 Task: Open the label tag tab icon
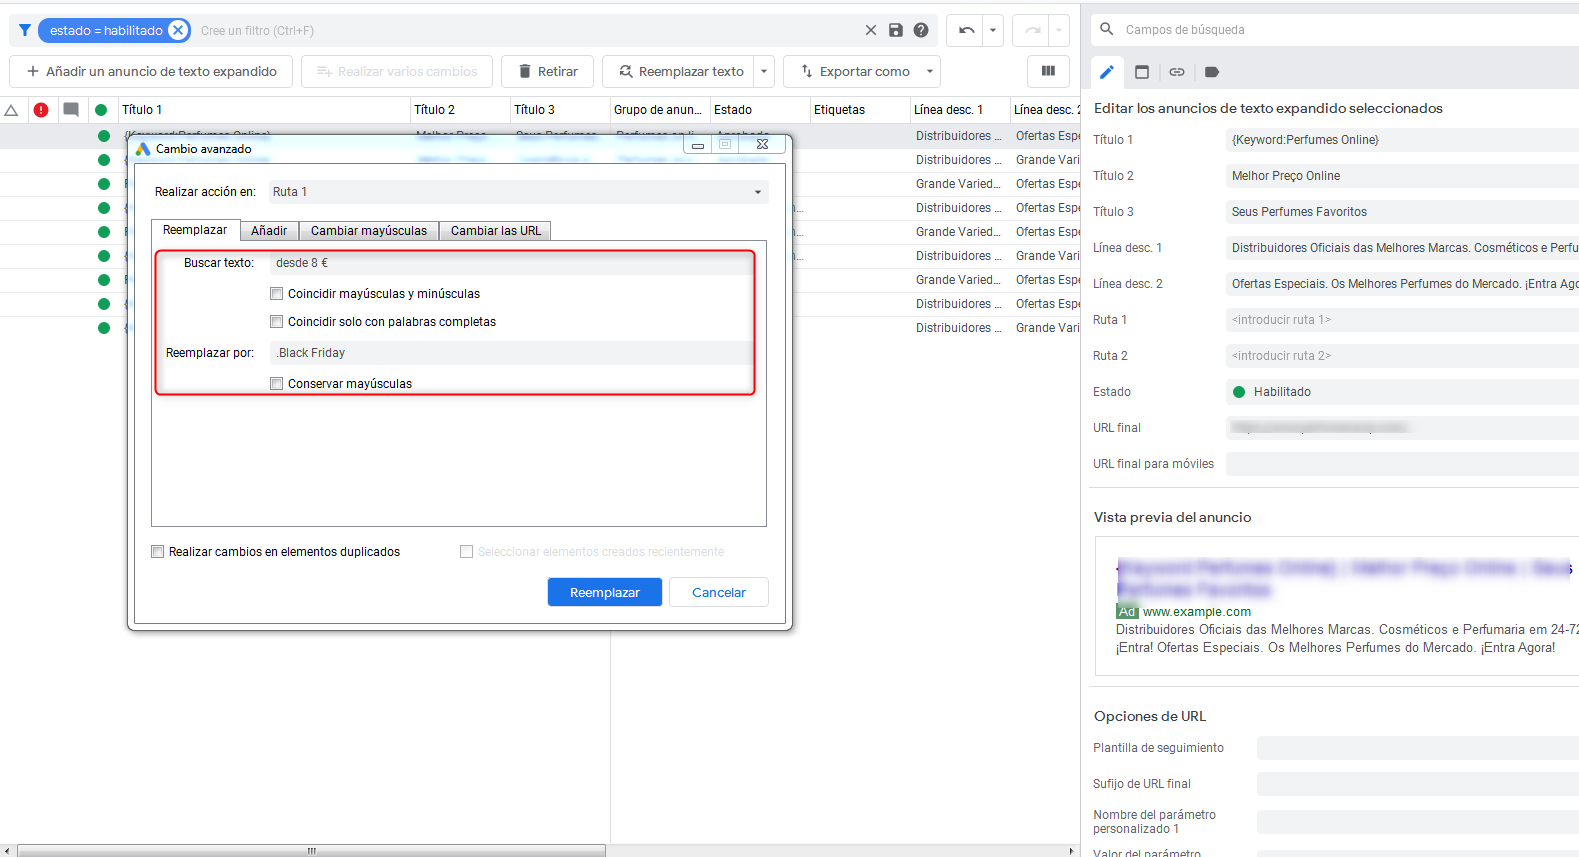point(1212,72)
